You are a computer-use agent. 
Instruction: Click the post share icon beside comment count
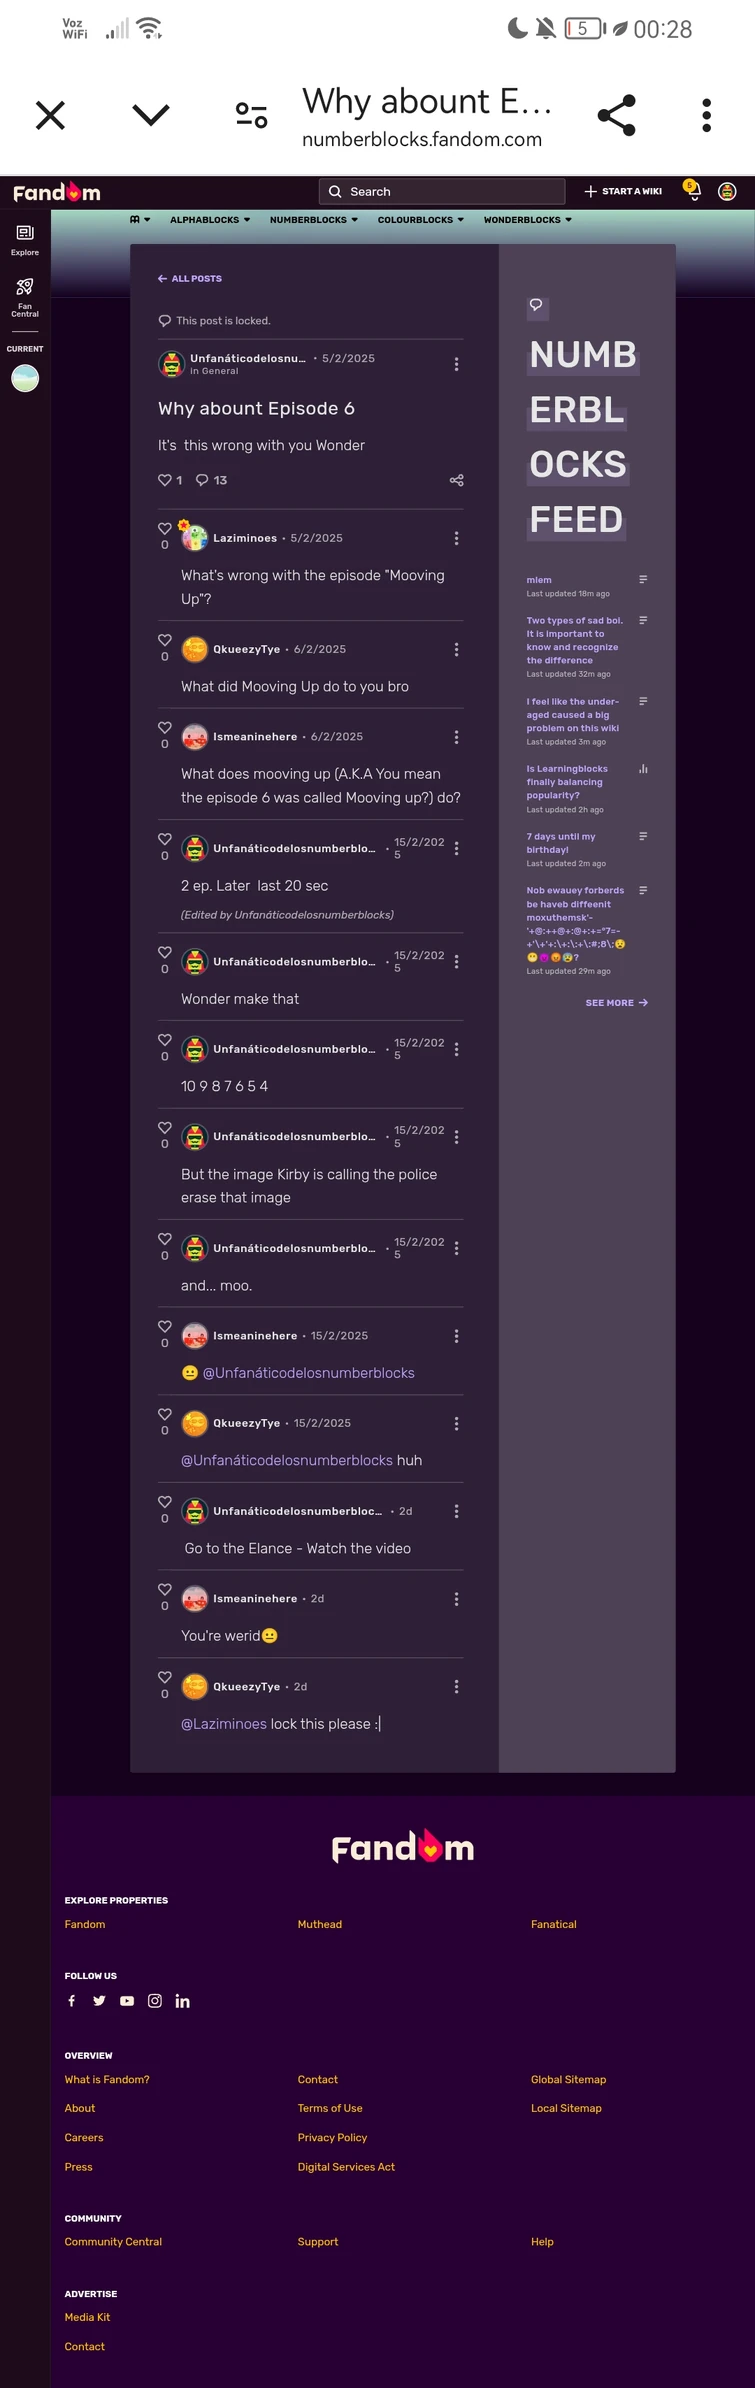pos(457,480)
